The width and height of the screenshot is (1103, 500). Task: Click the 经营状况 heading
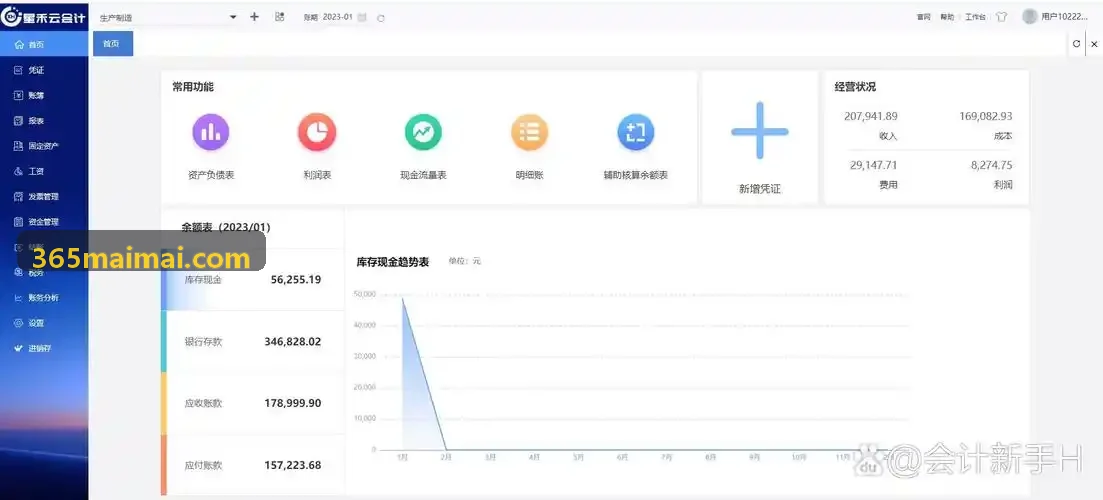pos(855,87)
